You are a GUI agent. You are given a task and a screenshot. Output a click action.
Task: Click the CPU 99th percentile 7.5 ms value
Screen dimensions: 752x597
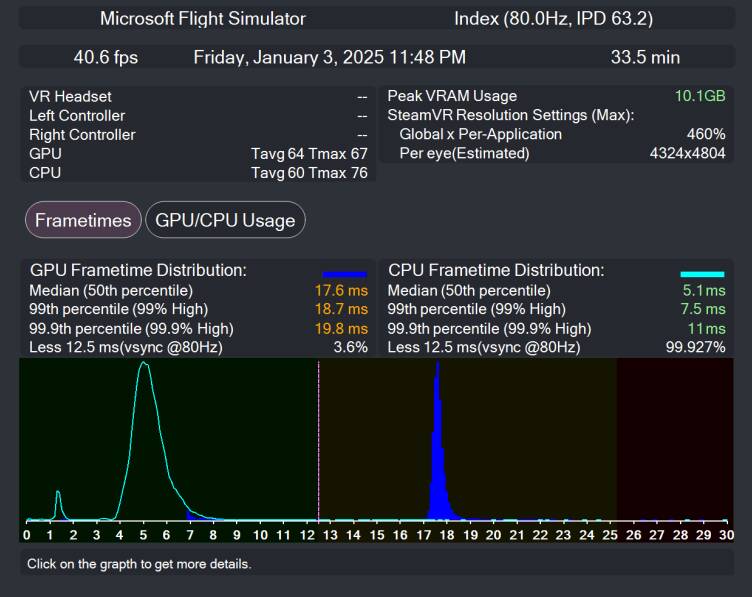coord(703,309)
